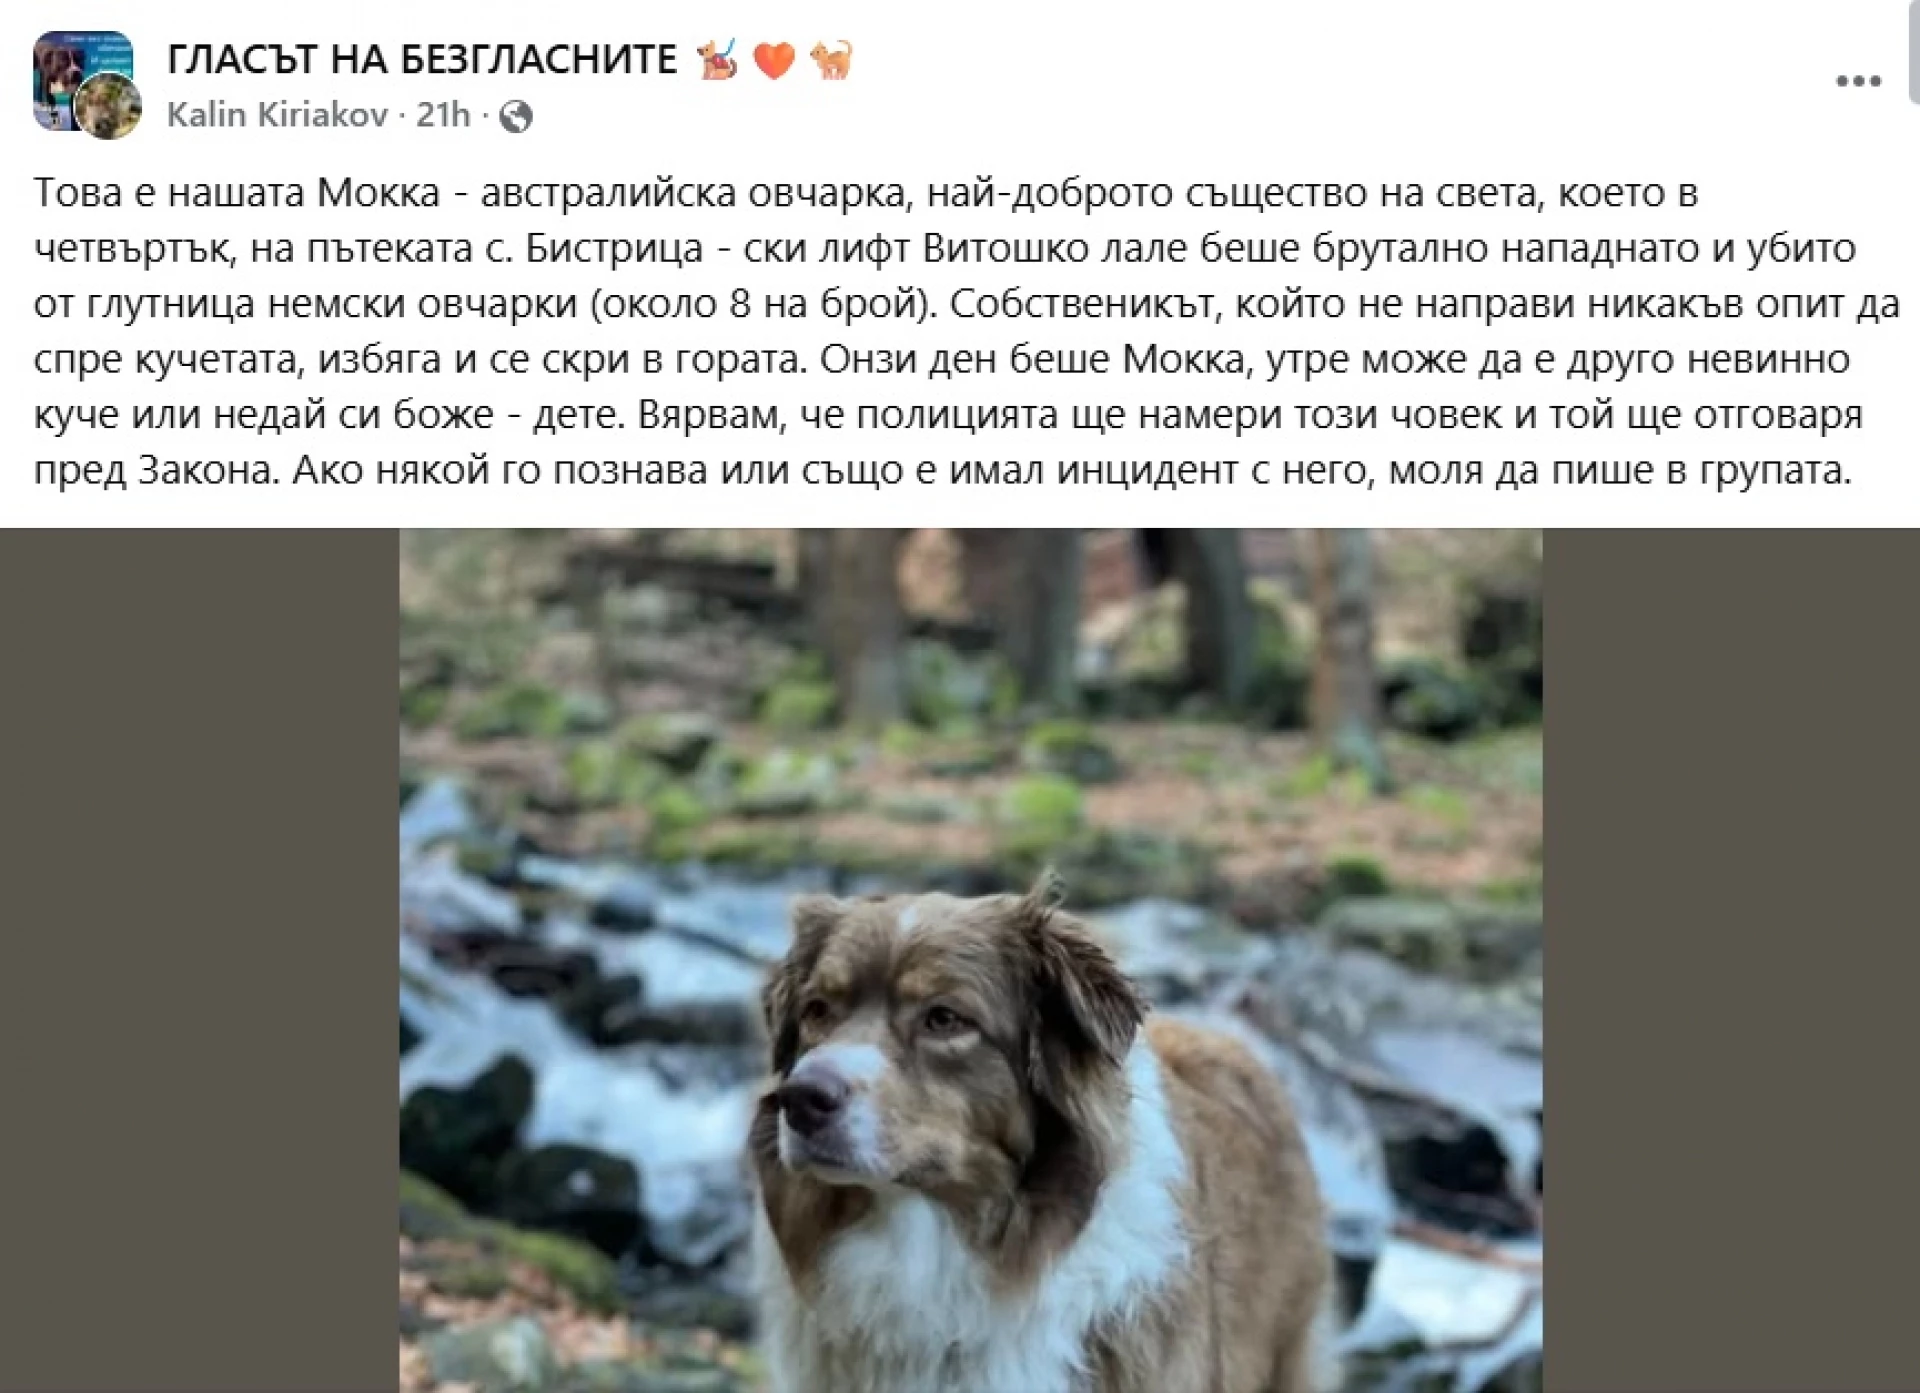Open the ГЛАСЪТ НА БЕЗГЛАСНИТЕ group page
This screenshot has height=1393, width=1920.
pyautogui.click(x=422, y=61)
